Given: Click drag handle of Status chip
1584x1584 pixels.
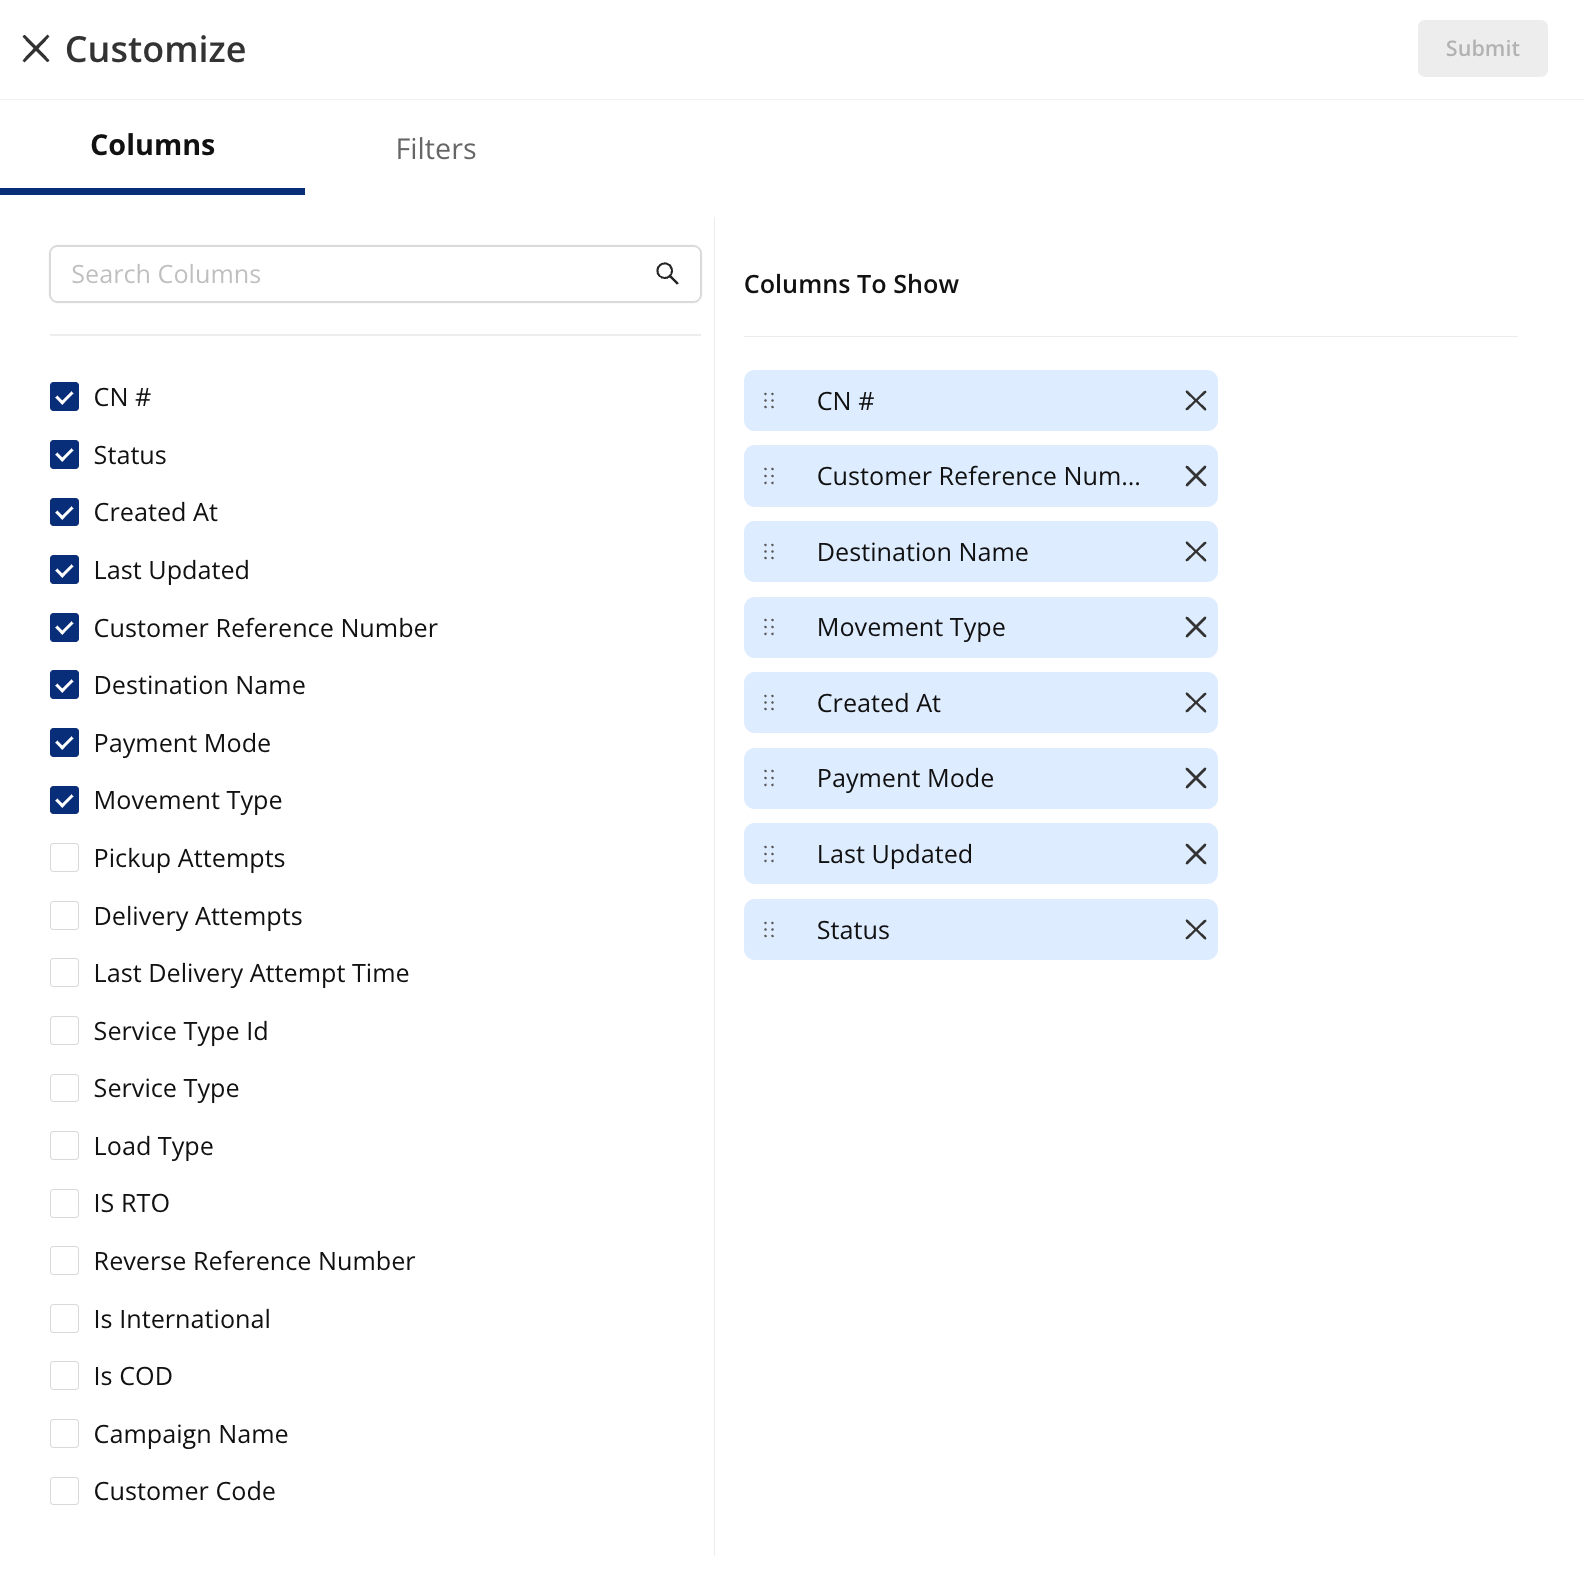Looking at the screenshot, I should click(x=769, y=930).
